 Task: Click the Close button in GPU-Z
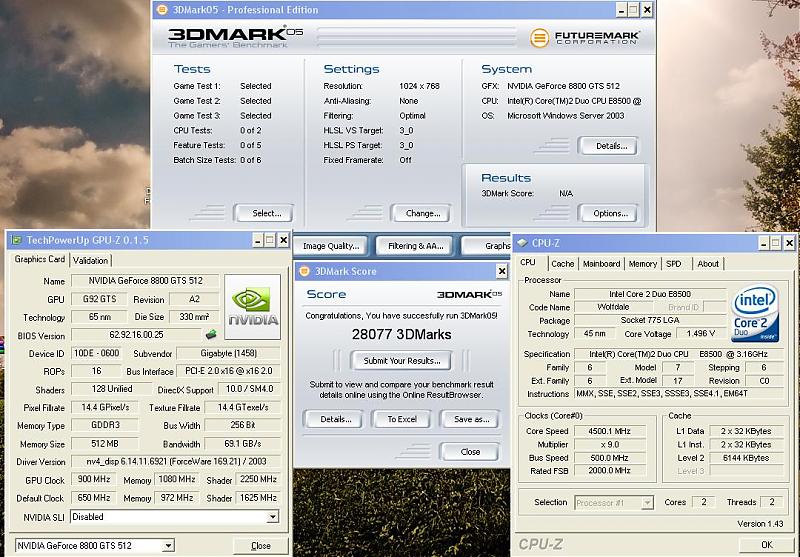pyautogui.click(x=261, y=546)
